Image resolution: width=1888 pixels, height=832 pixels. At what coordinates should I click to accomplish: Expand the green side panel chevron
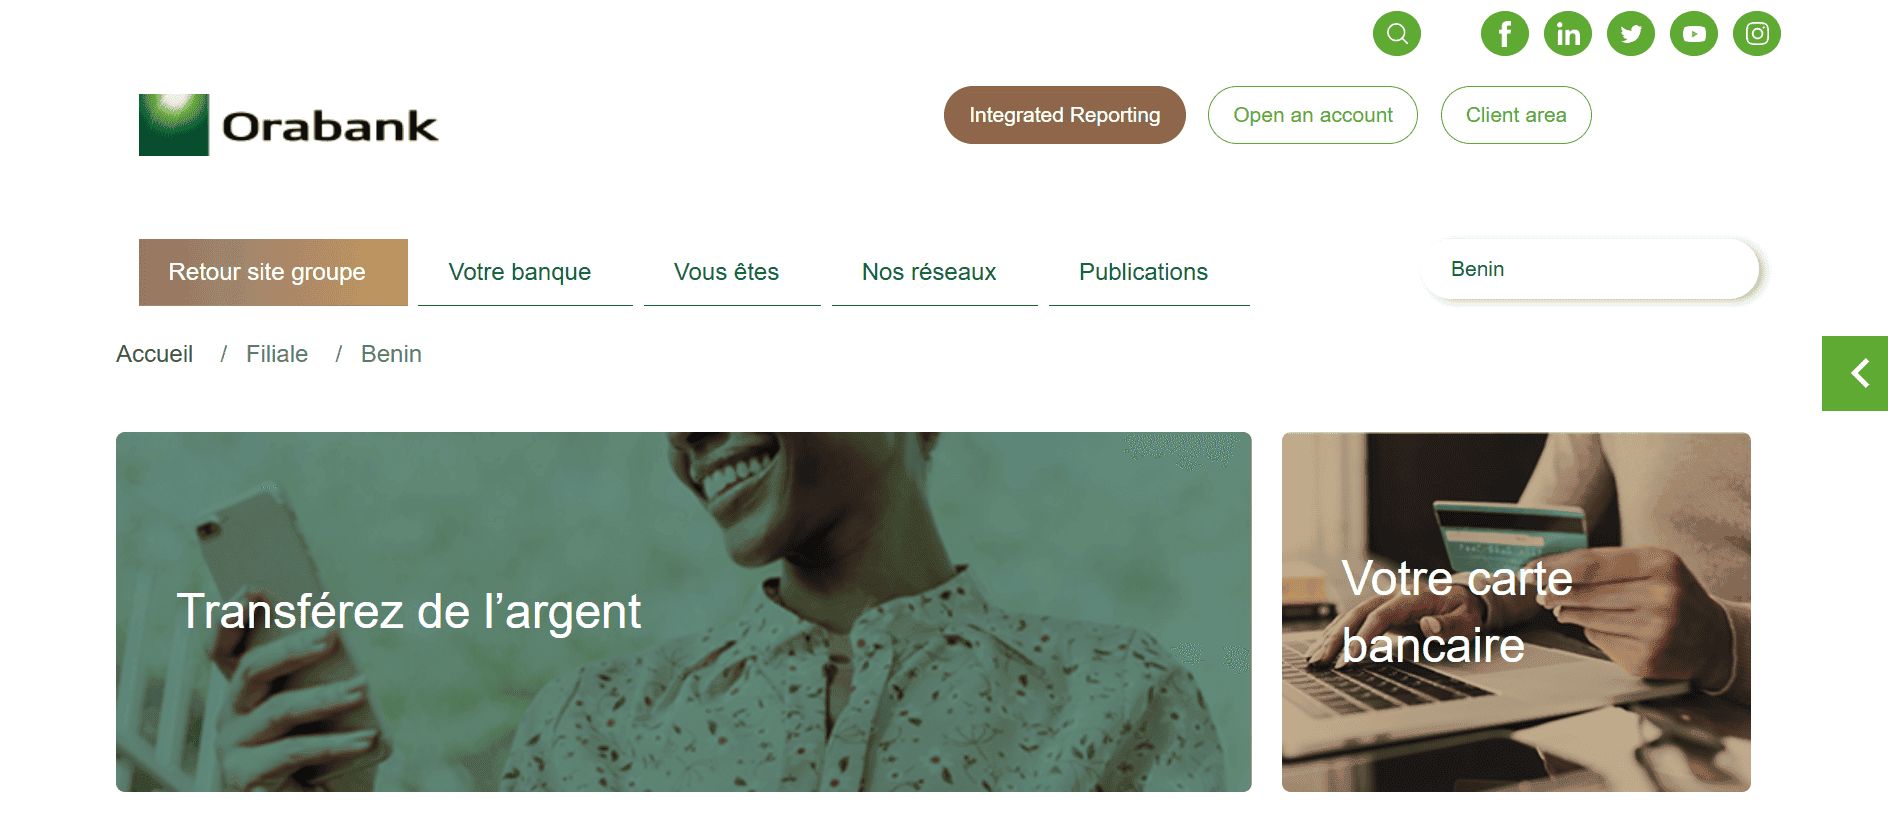1855,373
